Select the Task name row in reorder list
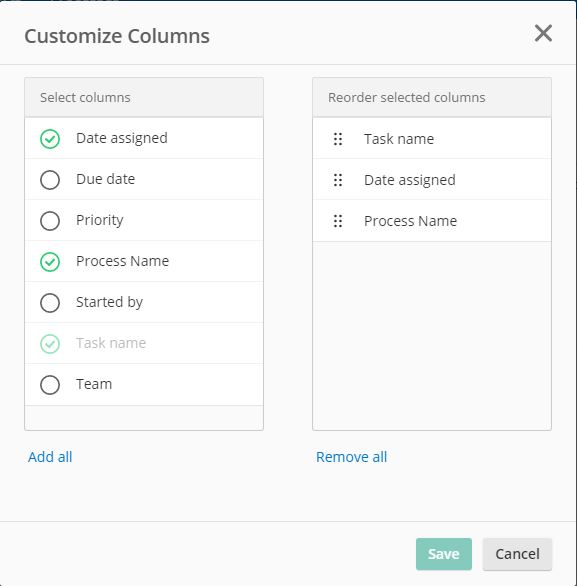 [432, 139]
